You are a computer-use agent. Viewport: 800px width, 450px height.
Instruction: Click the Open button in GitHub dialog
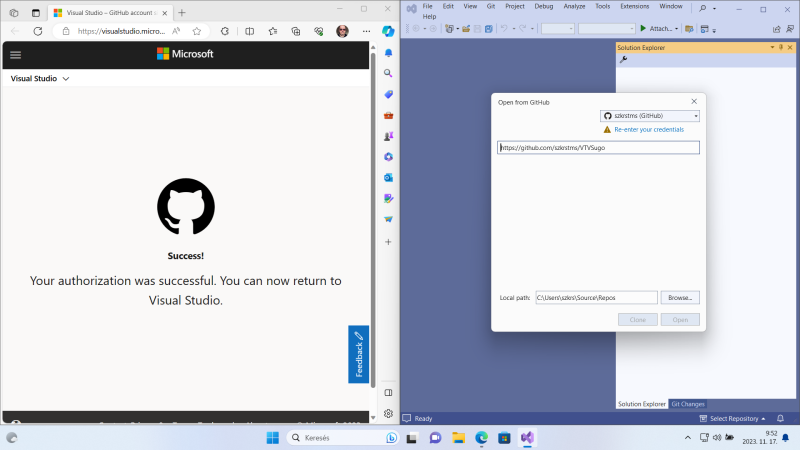click(x=680, y=320)
